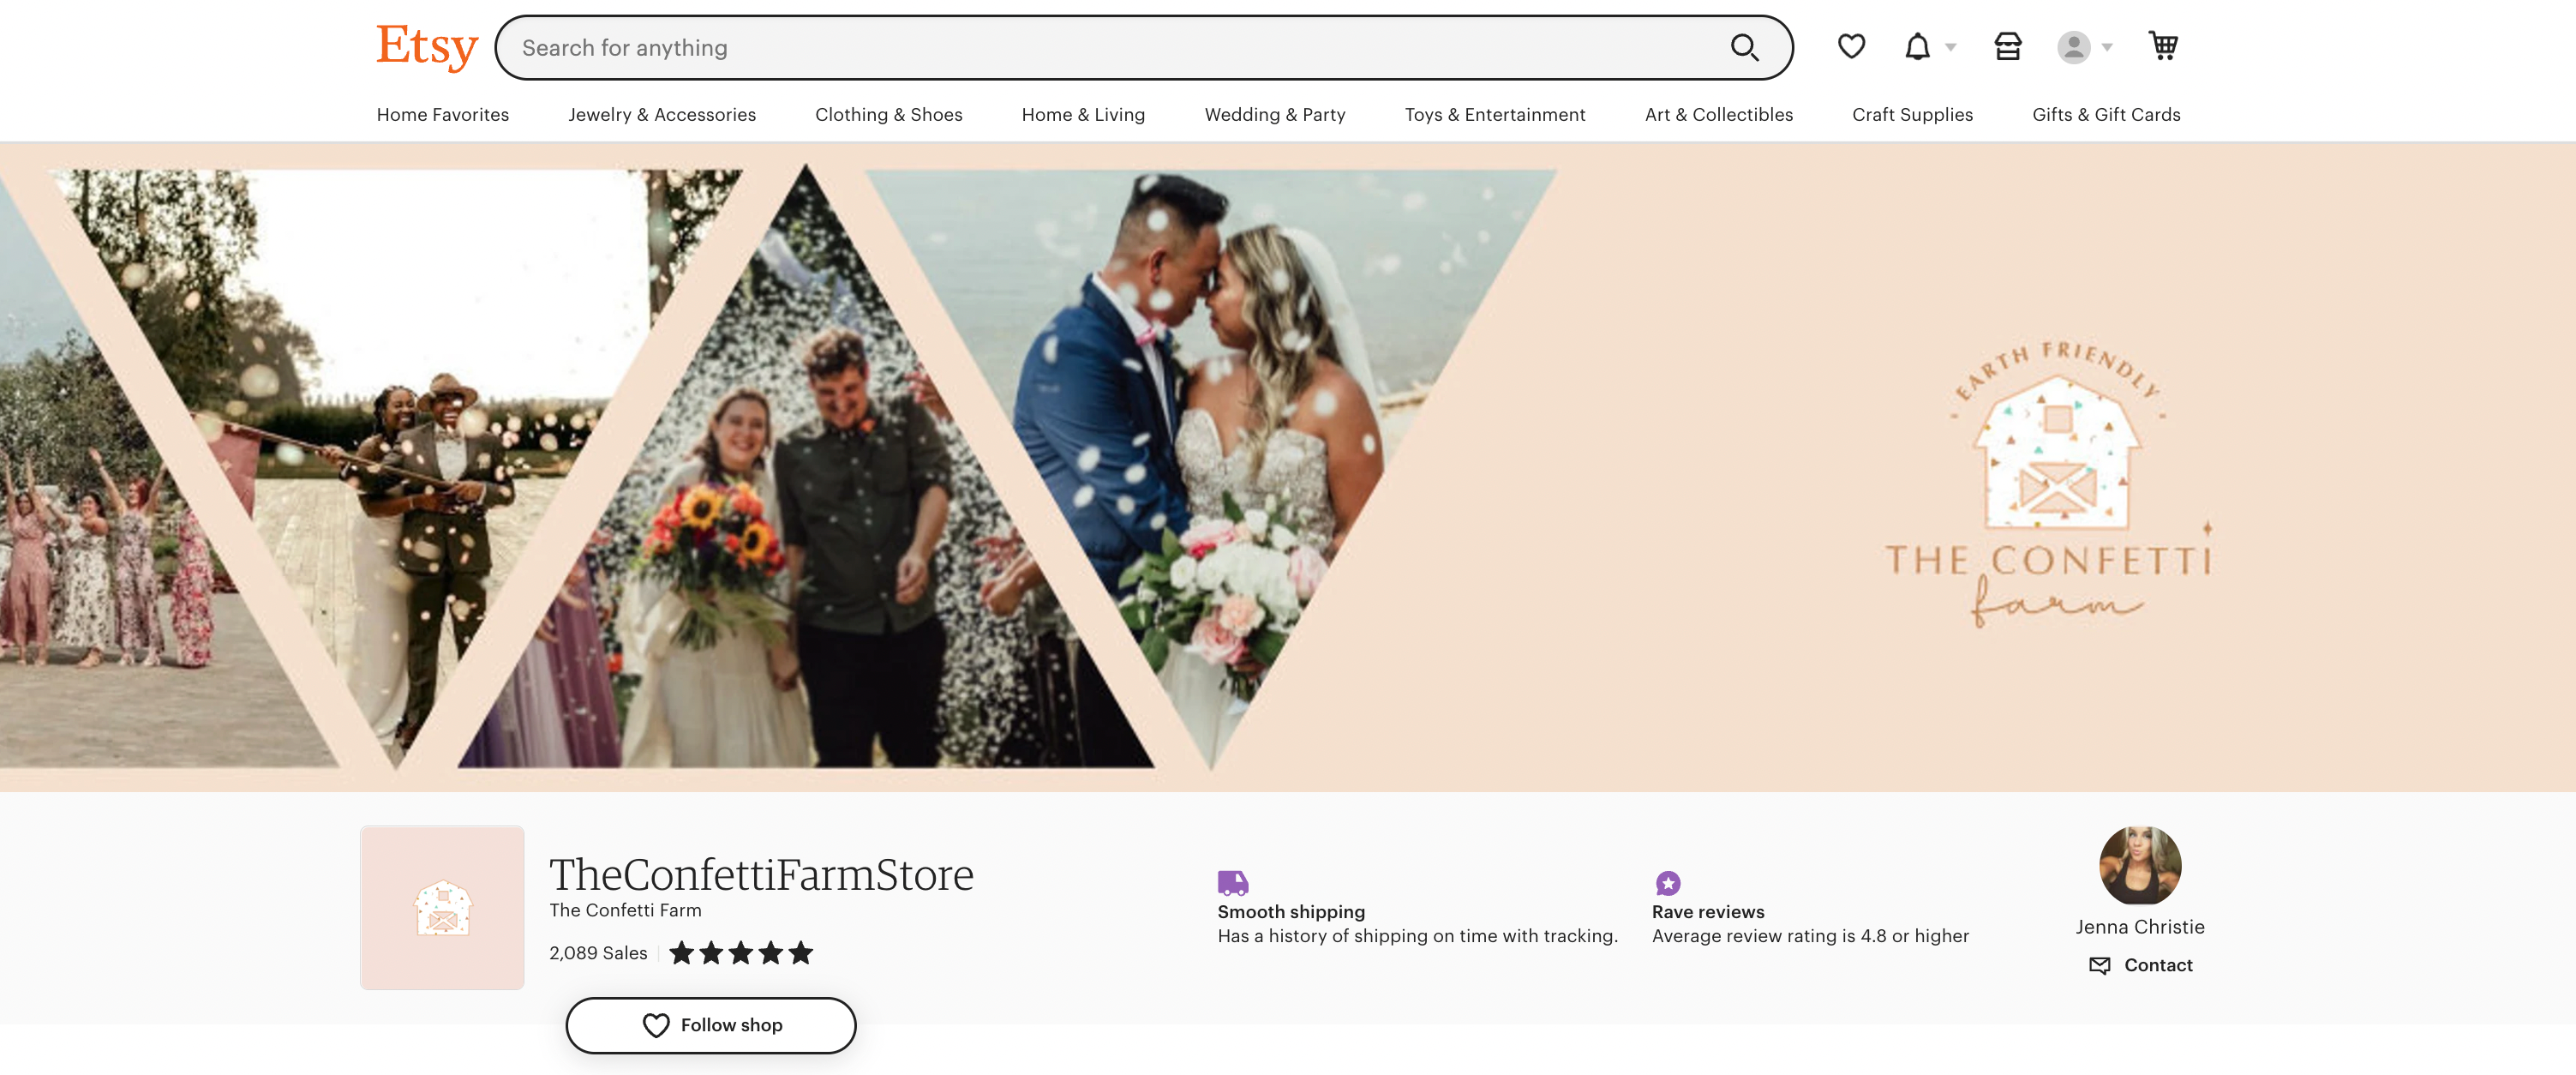2576x1075 pixels.
Task: Click the Follow shop button
Action: pos(711,1025)
